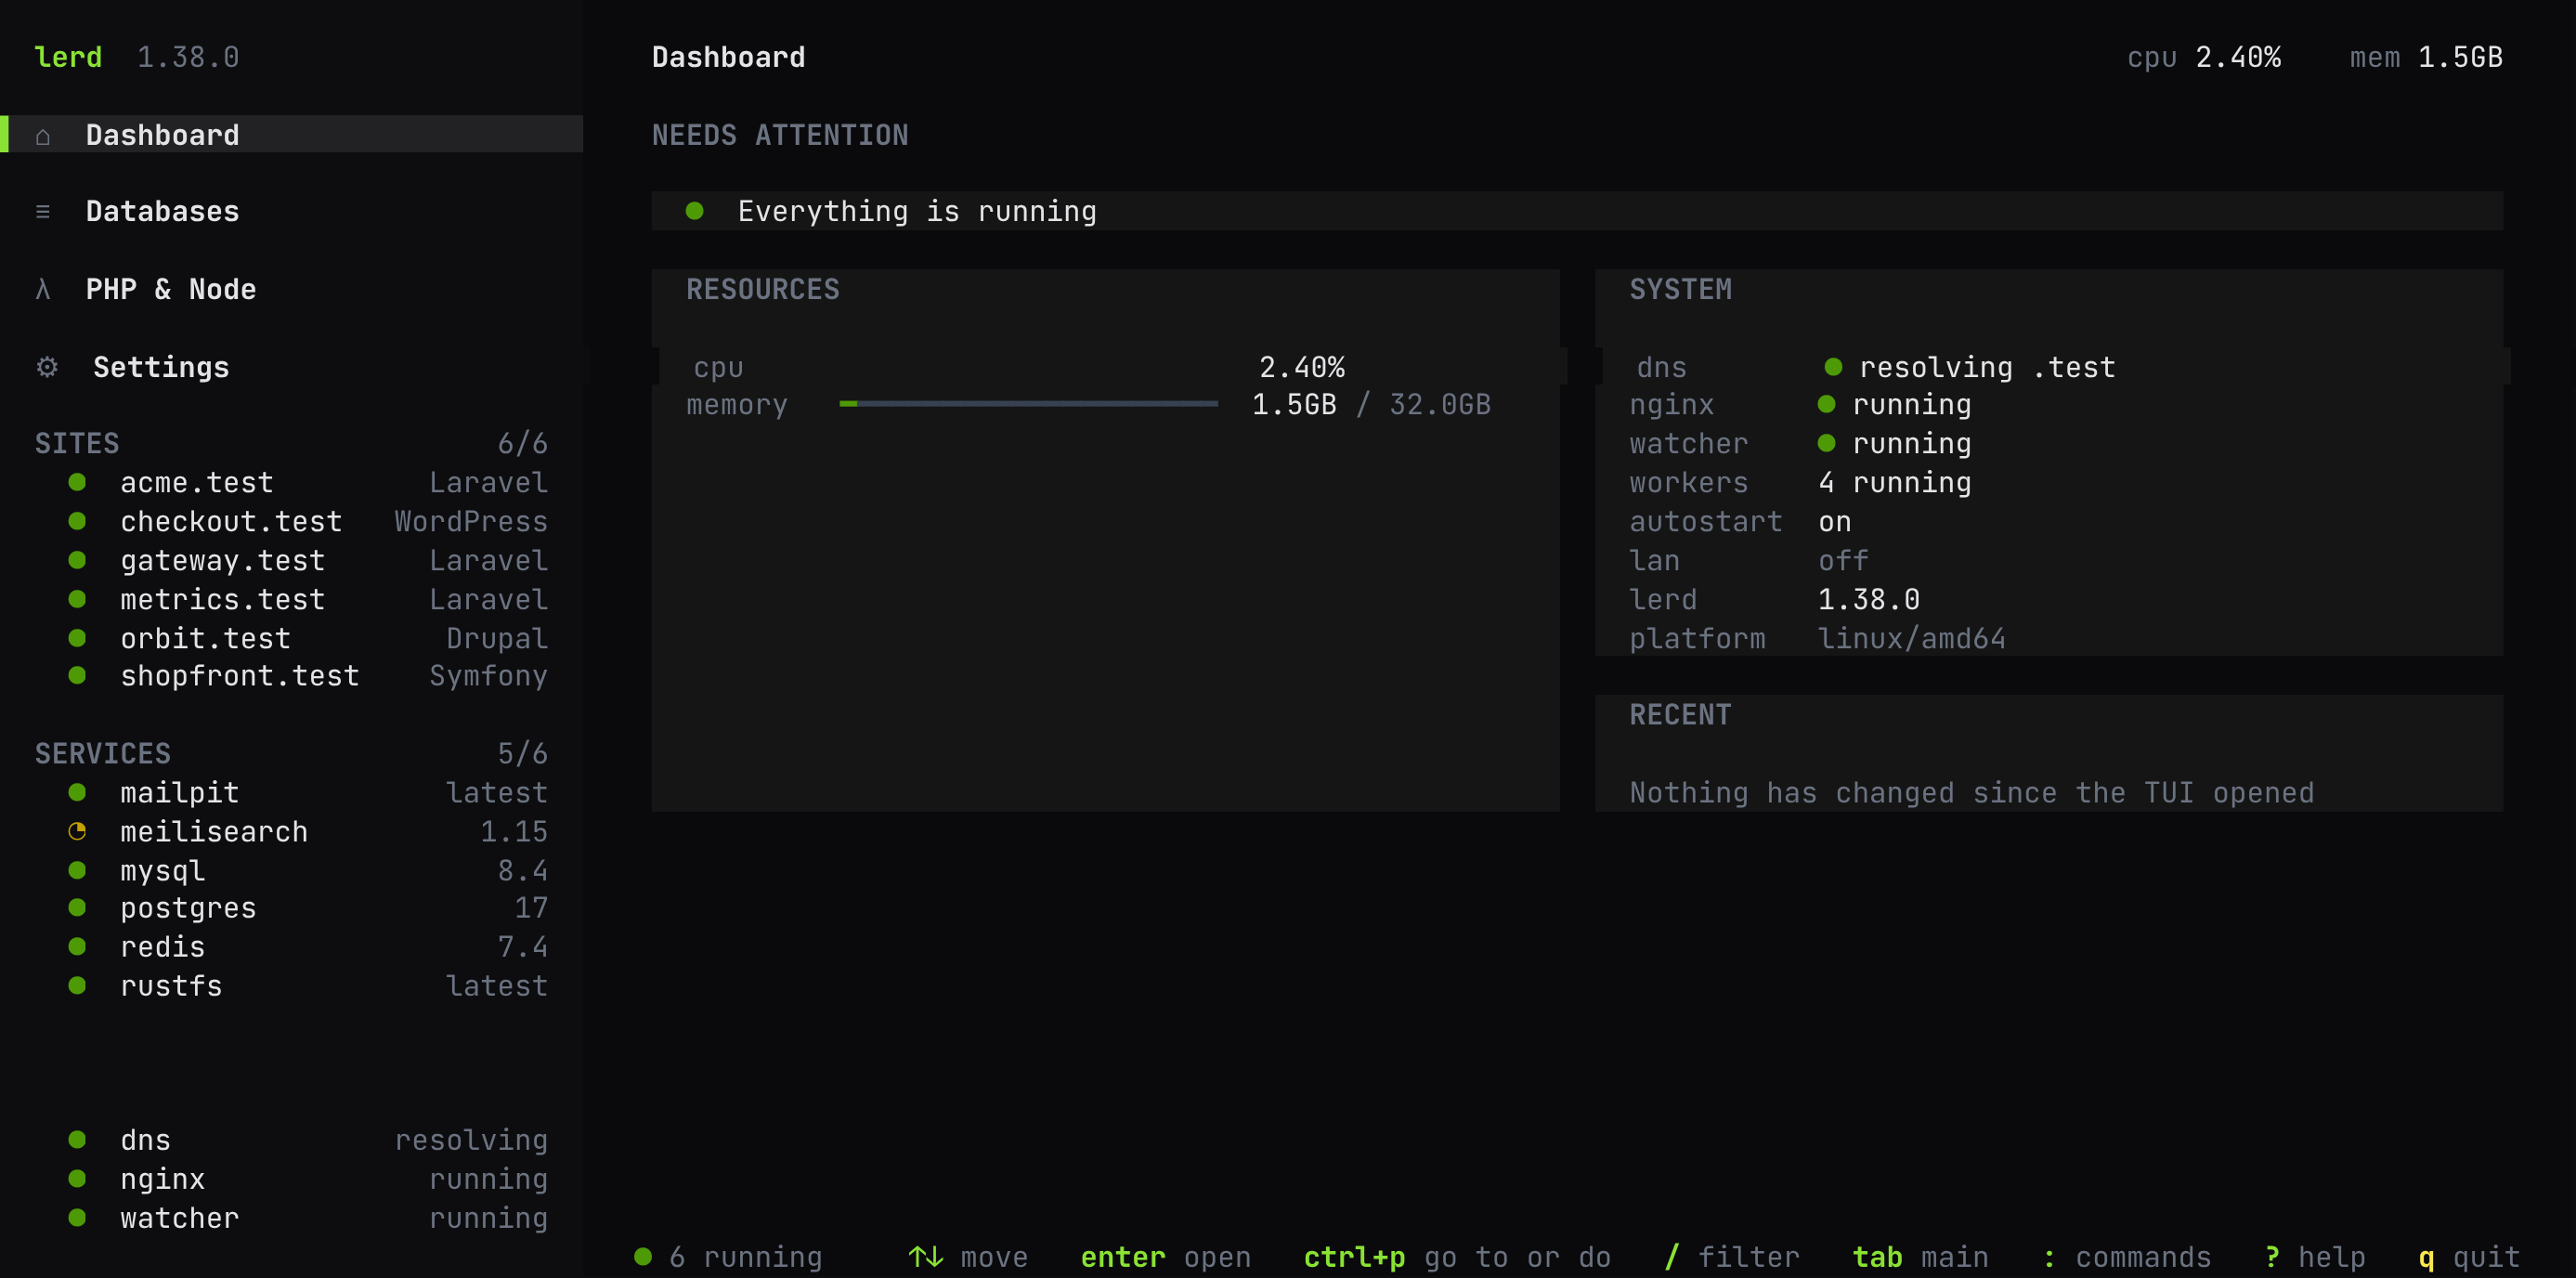Open the PHP & Node menu item
Screen dimensions: 2576x1278
pos(292,290)
